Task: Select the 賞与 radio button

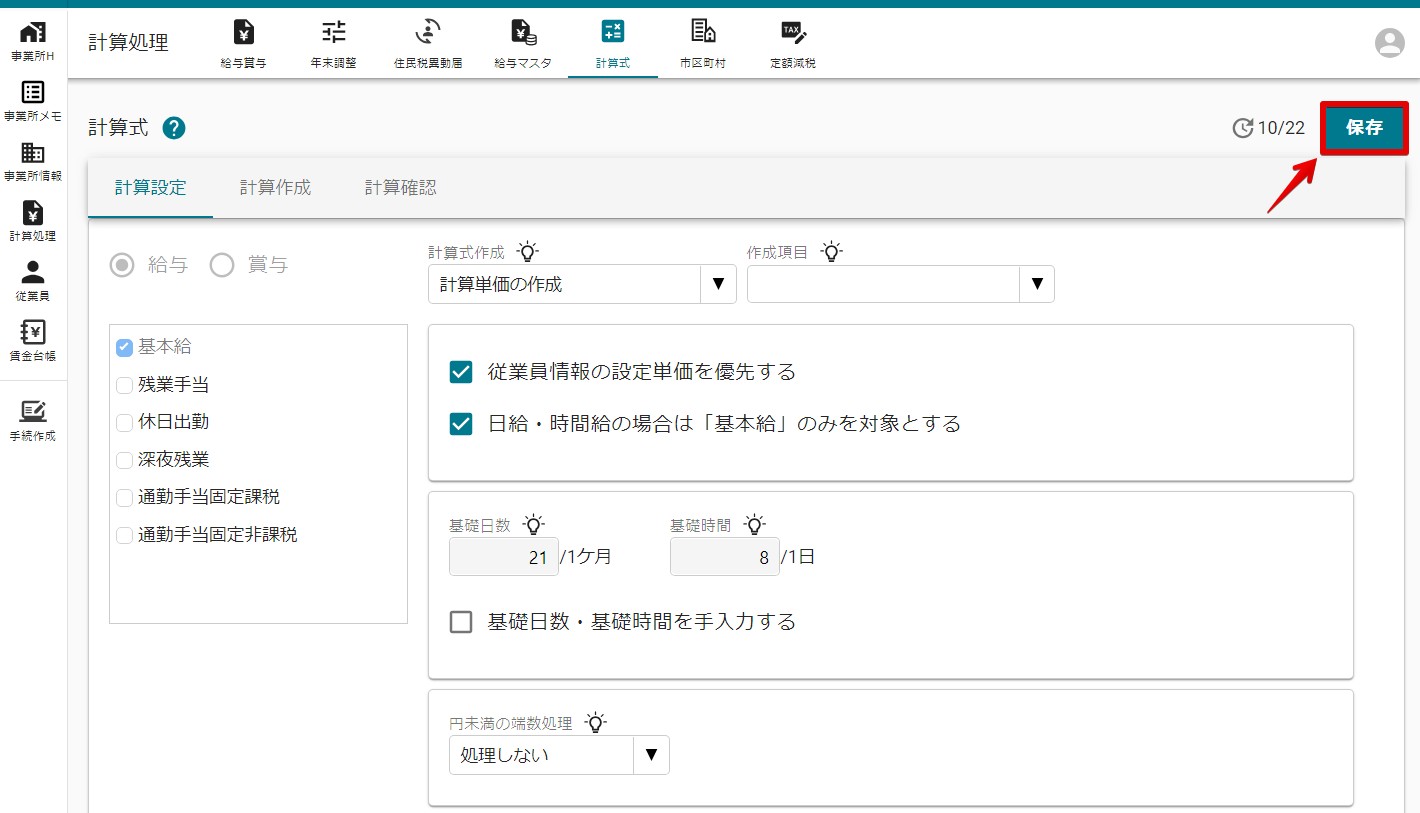Action: (222, 265)
